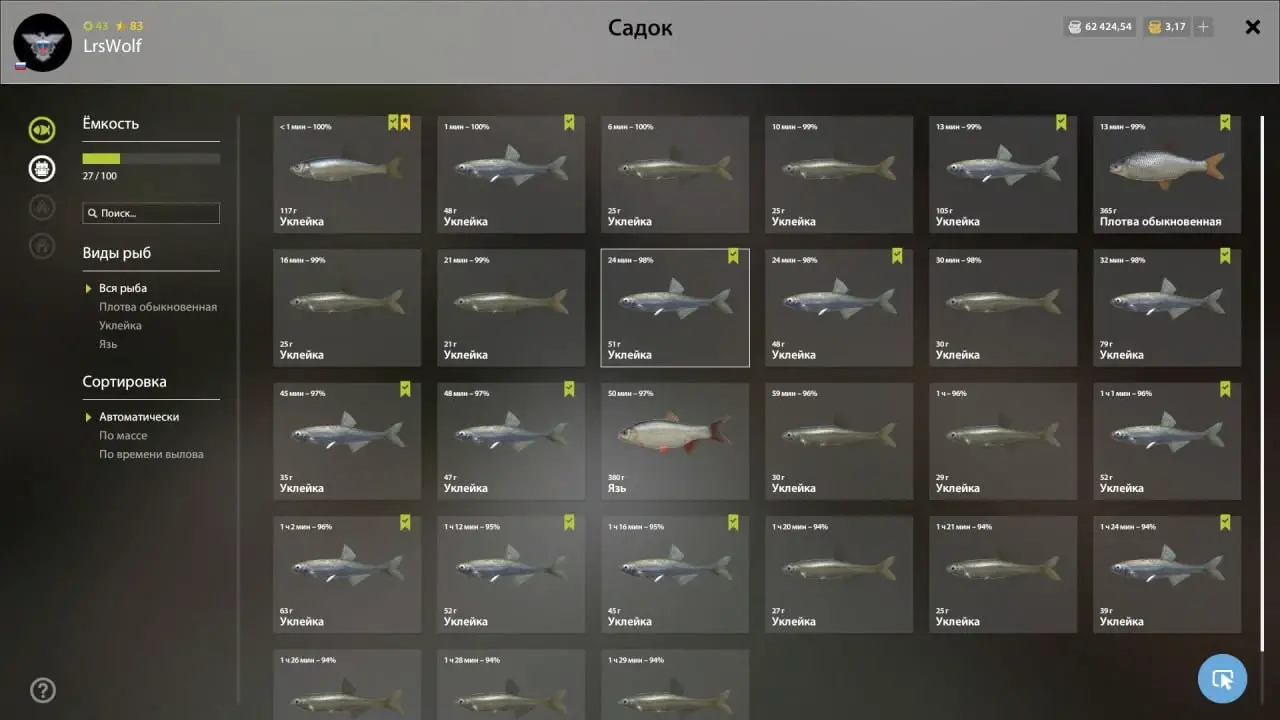Filter fish by Плотва обыкновенная

[x=158, y=307]
